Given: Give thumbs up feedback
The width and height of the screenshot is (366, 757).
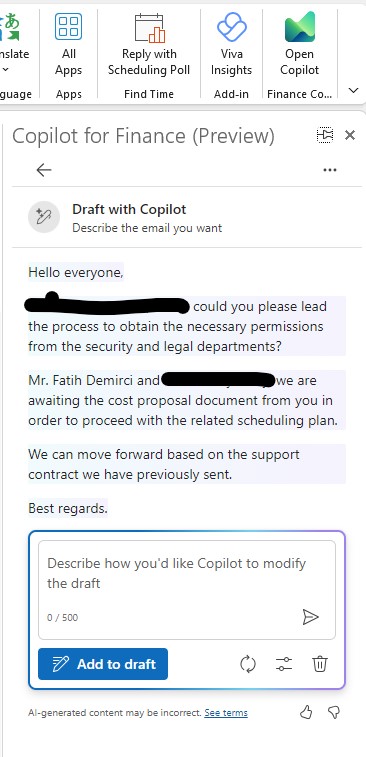Looking at the screenshot, I should tap(306, 712).
